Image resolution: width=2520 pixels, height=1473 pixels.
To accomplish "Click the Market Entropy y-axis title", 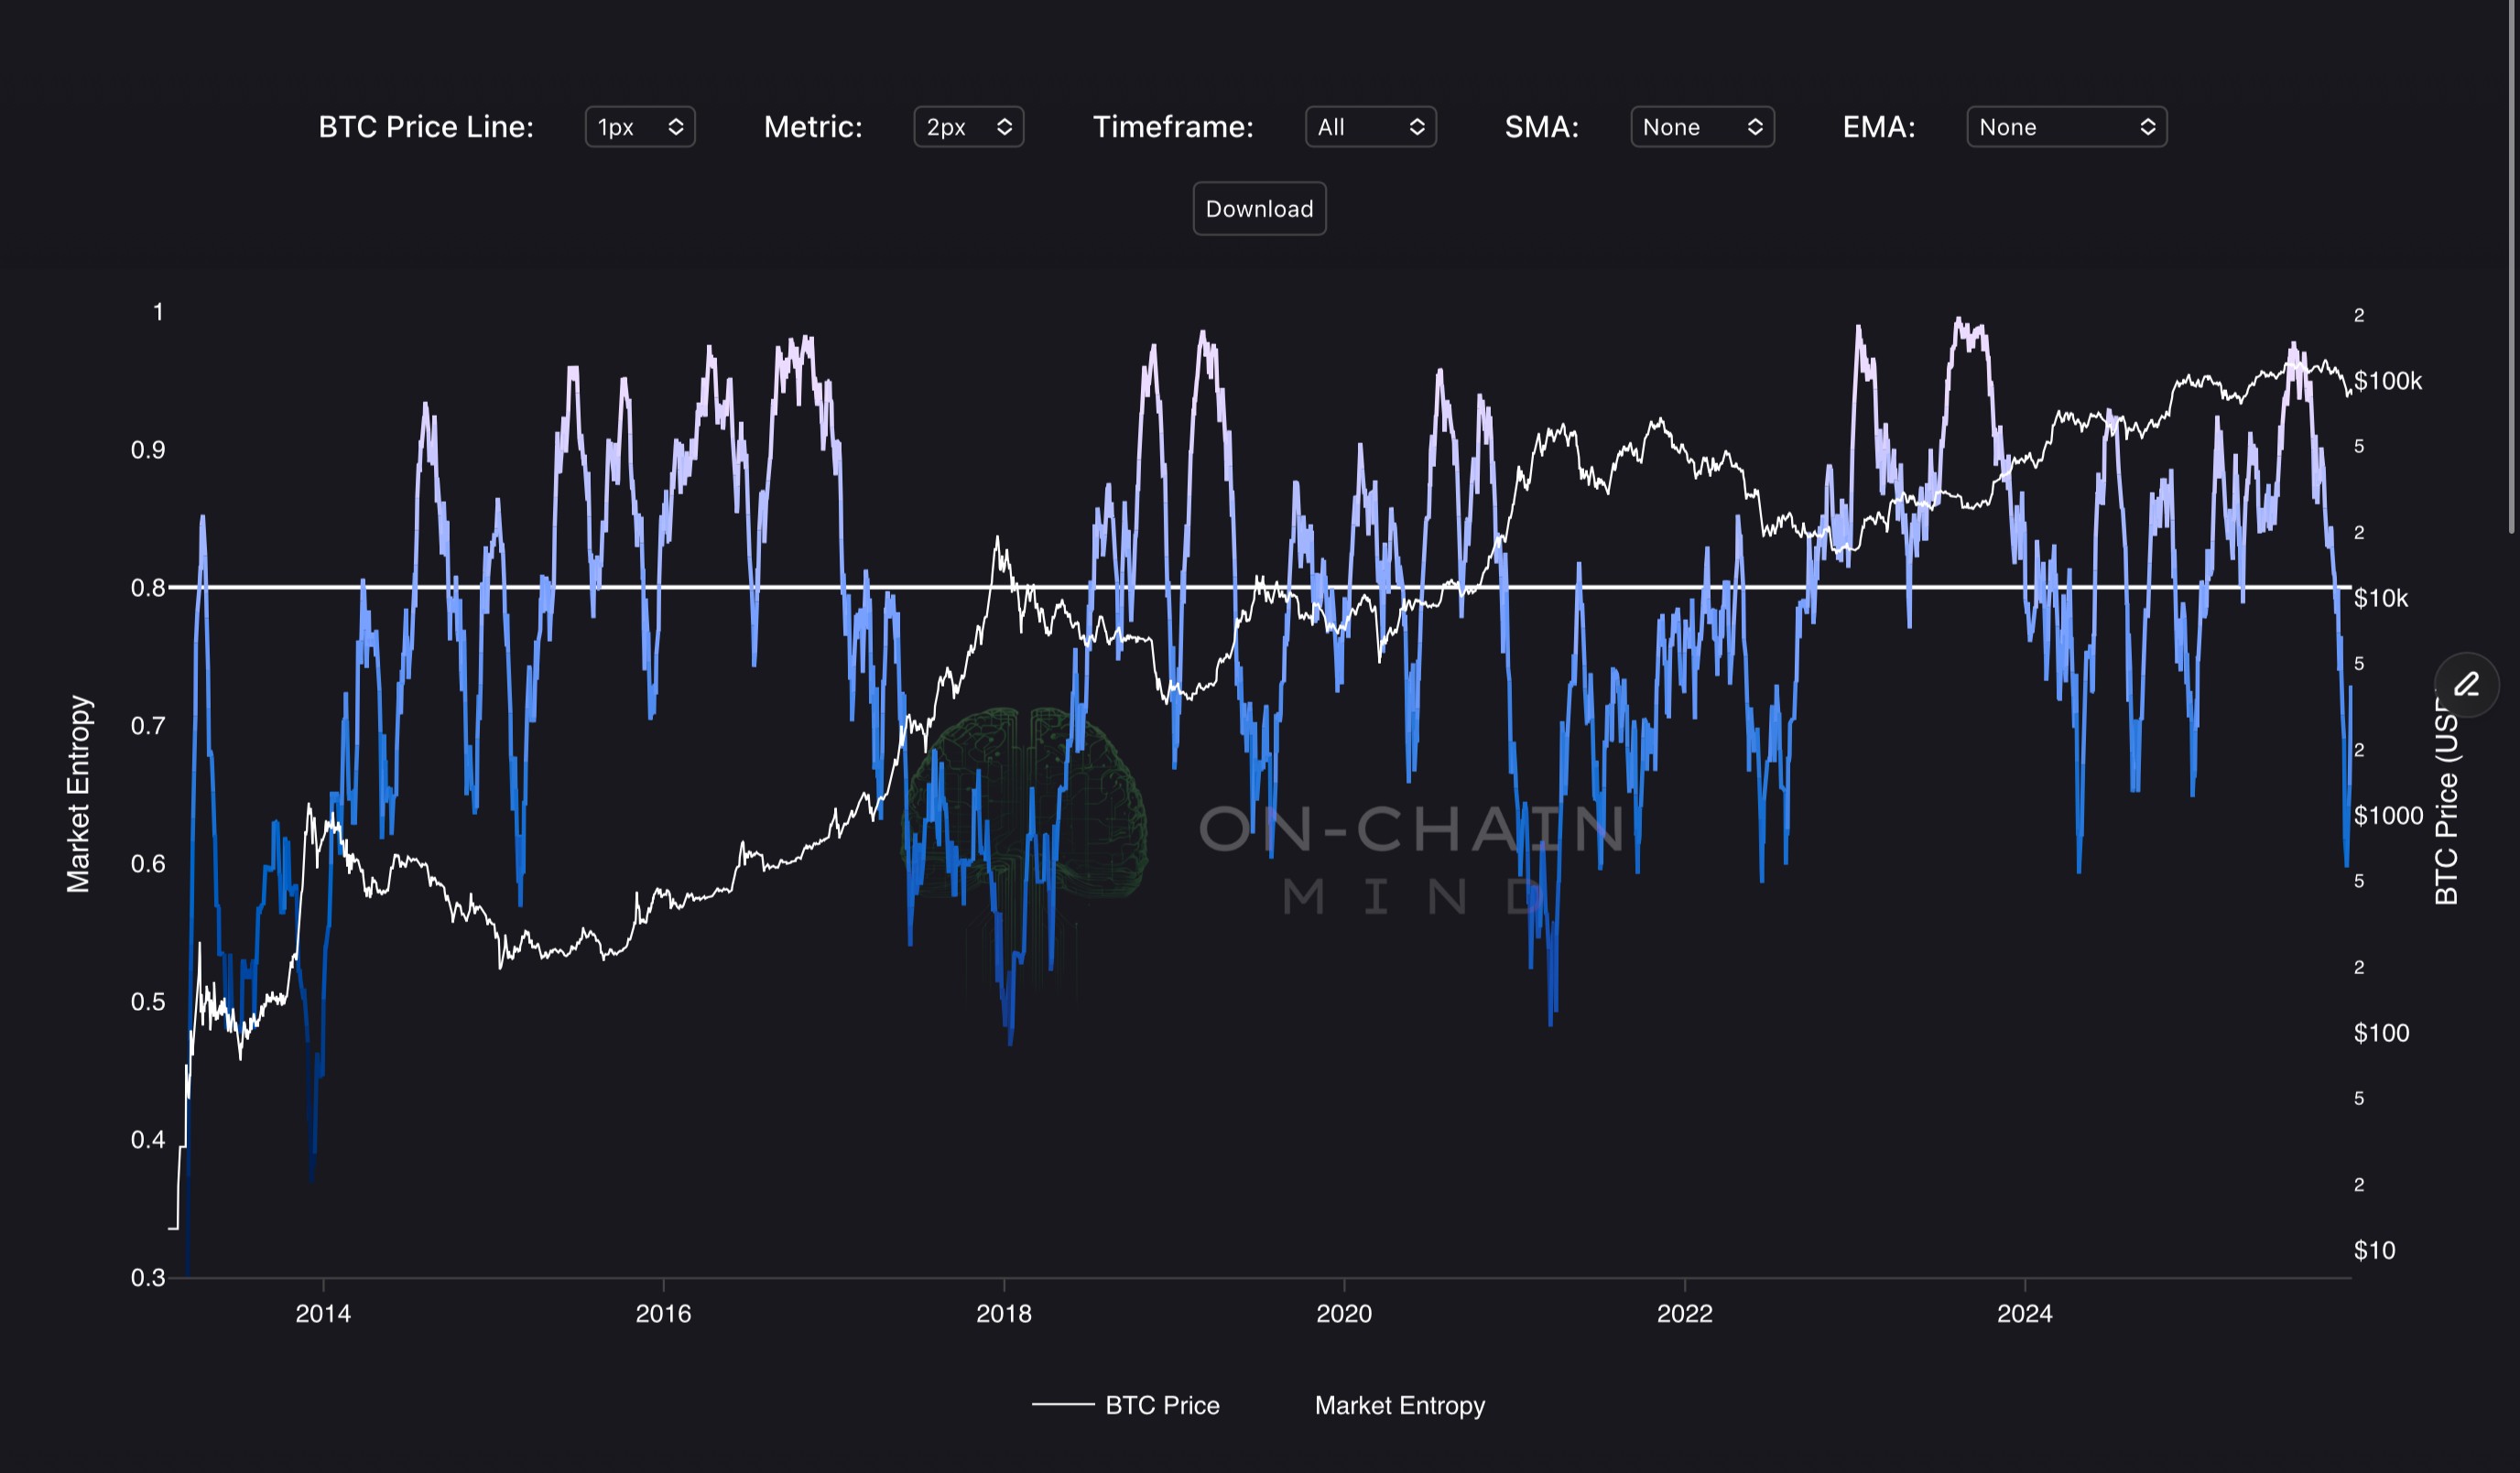I will tap(78, 794).
